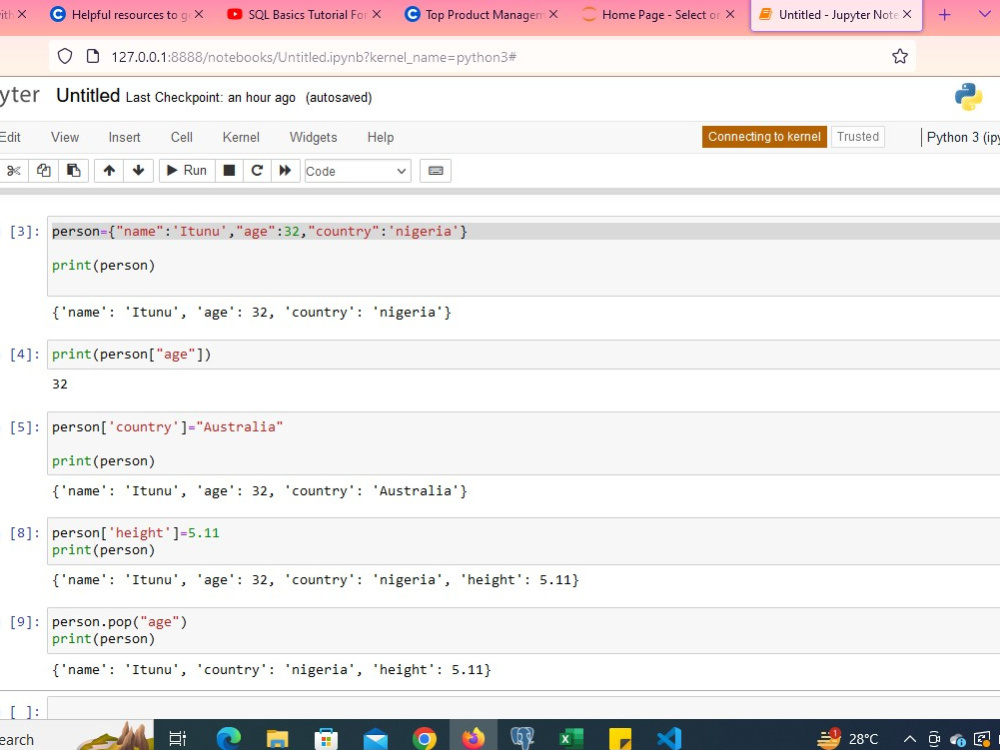The width and height of the screenshot is (1000, 750).
Task: Click the Connecting to kernel indicator
Action: pos(764,136)
